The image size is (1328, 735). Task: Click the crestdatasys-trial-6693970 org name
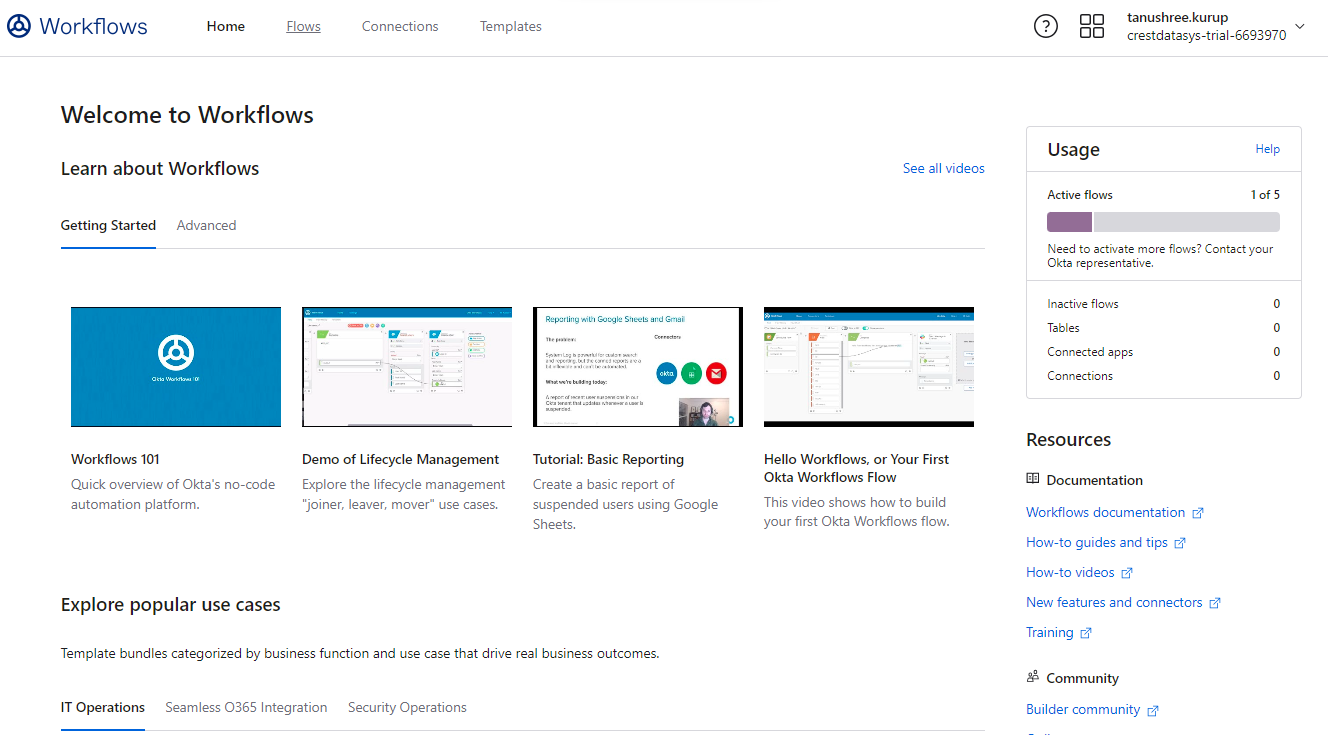tap(1206, 35)
